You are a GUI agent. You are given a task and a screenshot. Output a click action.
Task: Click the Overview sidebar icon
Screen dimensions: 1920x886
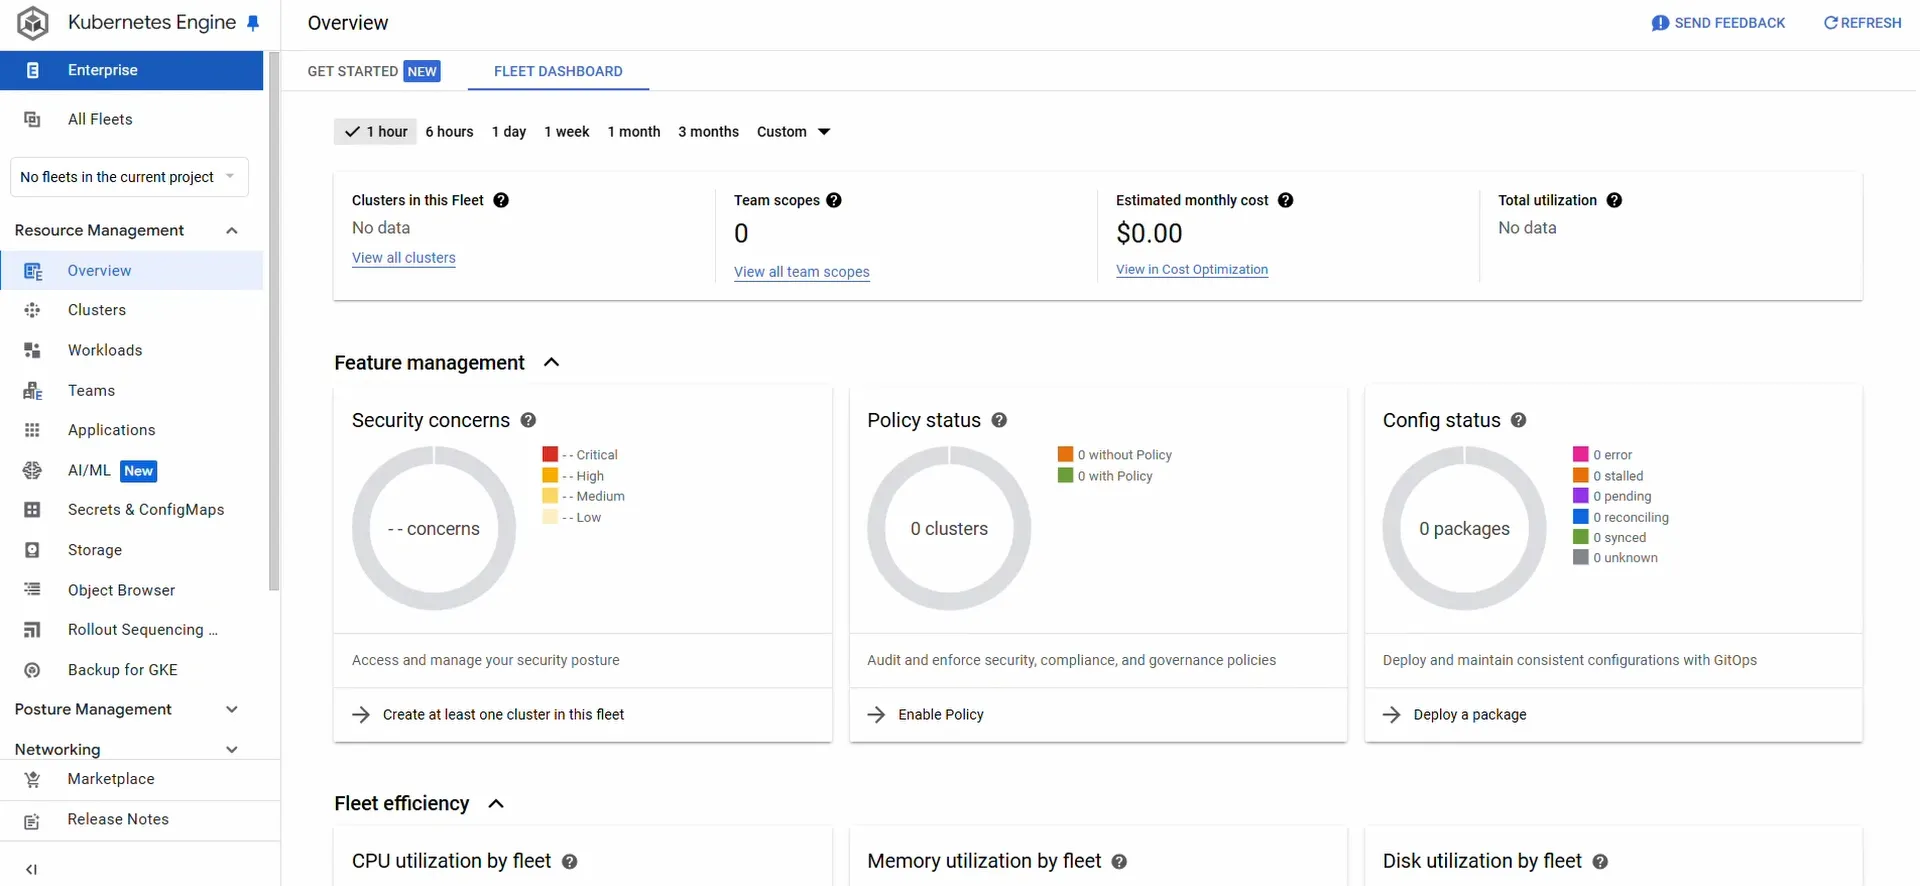click(x=33, y=271)
